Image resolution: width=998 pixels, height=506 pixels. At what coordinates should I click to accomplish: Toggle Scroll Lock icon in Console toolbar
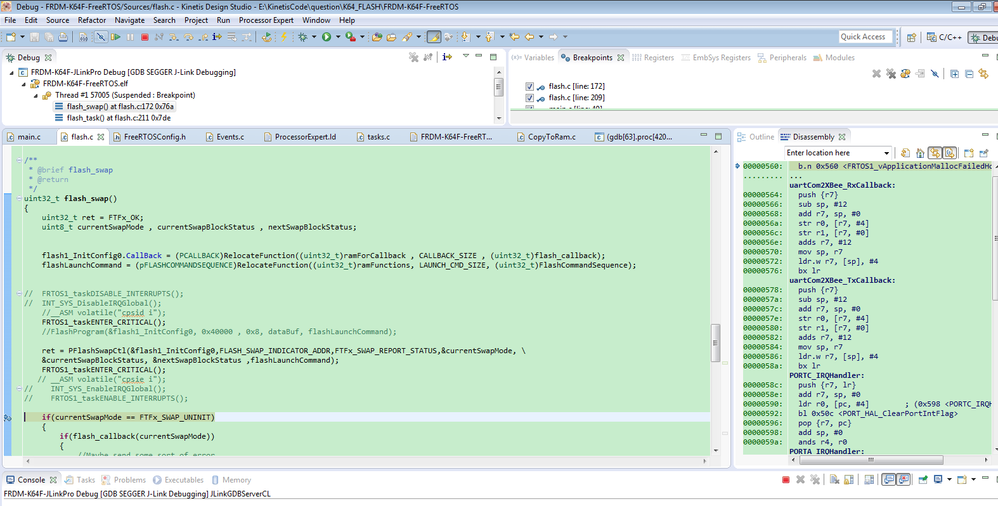[x=848, y=479]
